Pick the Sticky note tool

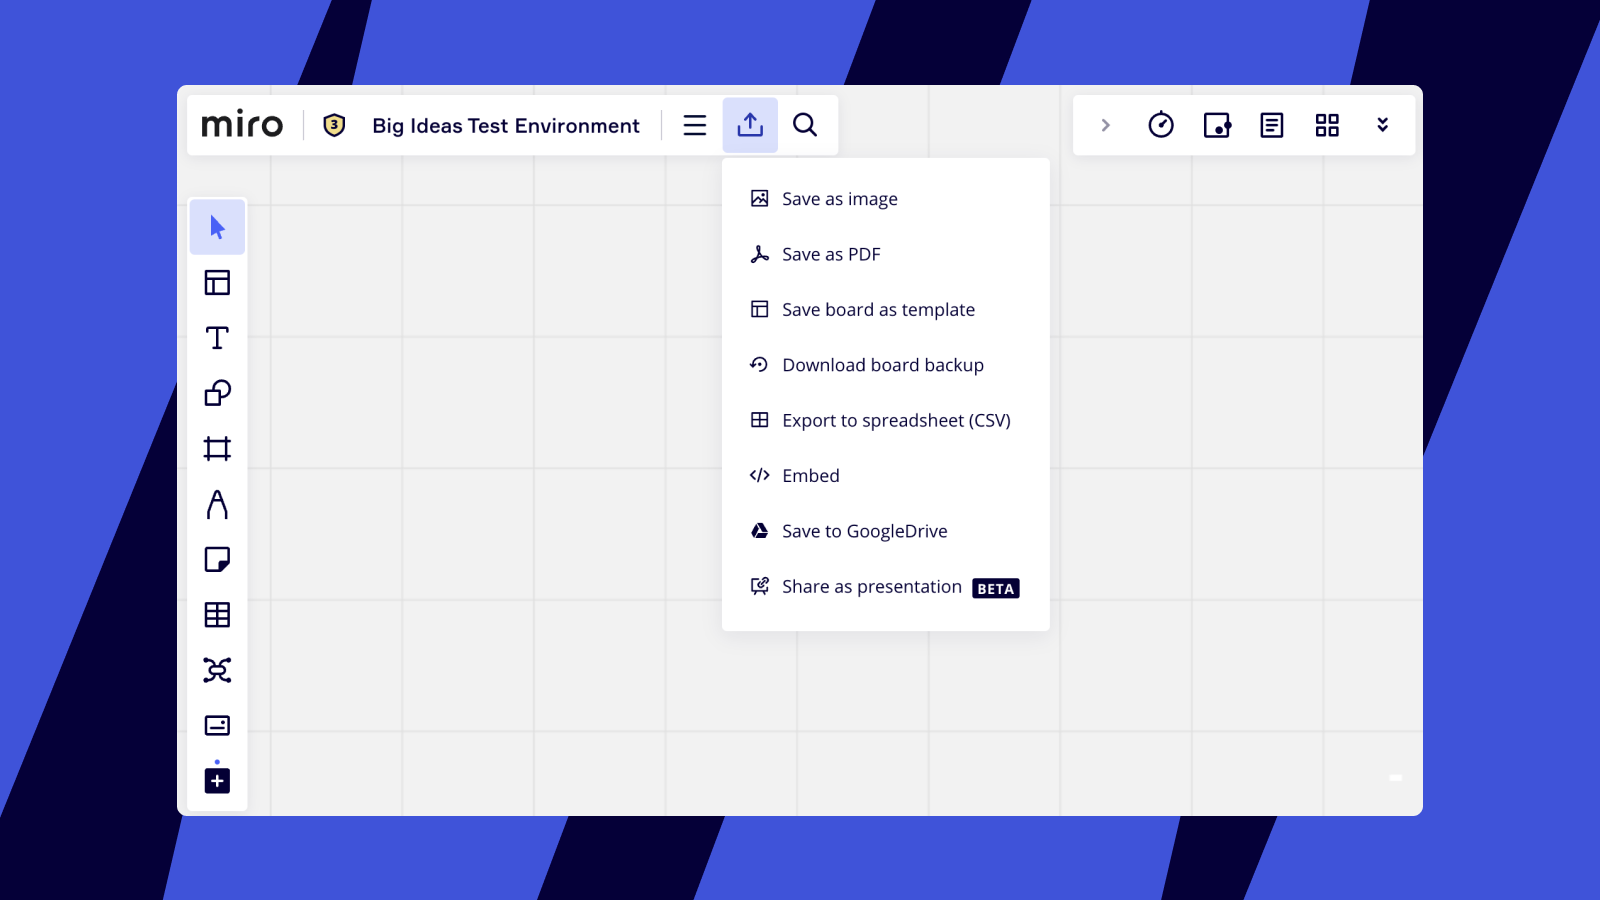217,559
